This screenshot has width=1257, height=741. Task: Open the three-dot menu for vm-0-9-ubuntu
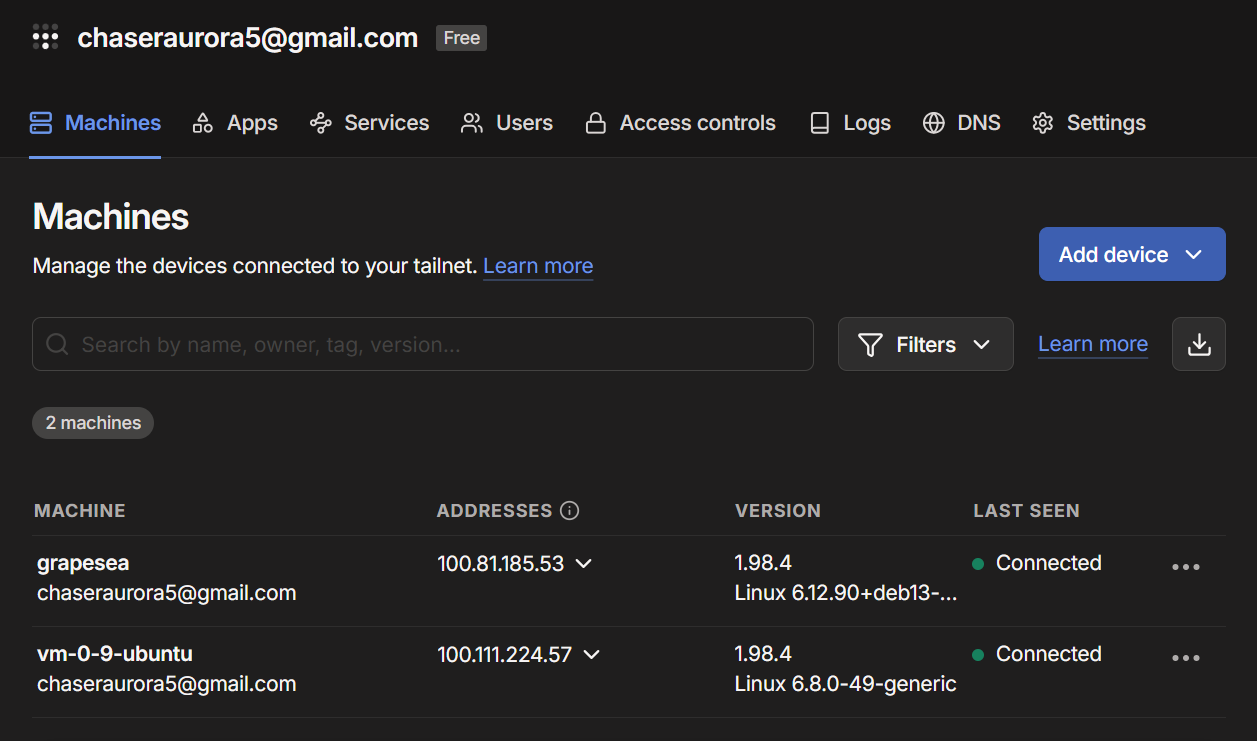point(1186,658)
